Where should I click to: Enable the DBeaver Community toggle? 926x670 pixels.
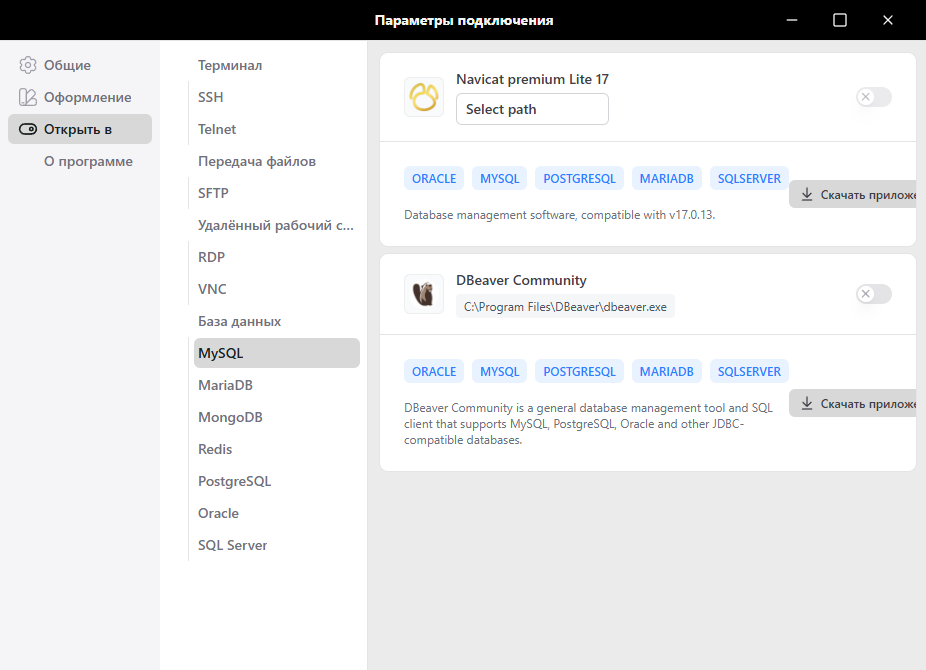pos(874,293)
